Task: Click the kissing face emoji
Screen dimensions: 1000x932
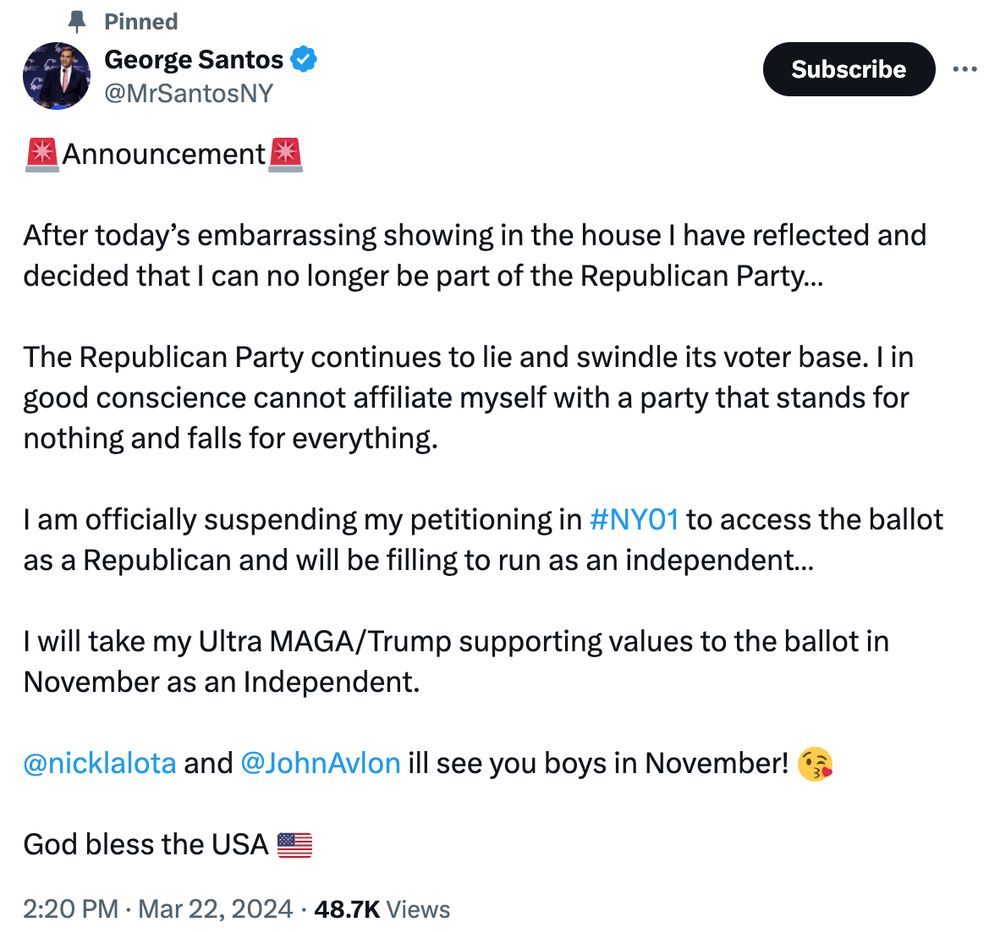Action: 815,764
